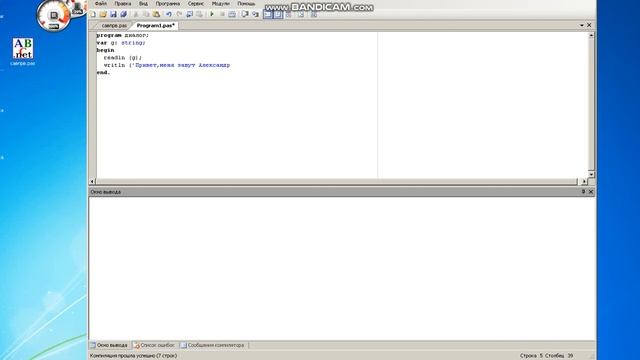The image size is (640, 360).
Task: Select the Program1.pas* editor tab
Action: coord(155,25)
